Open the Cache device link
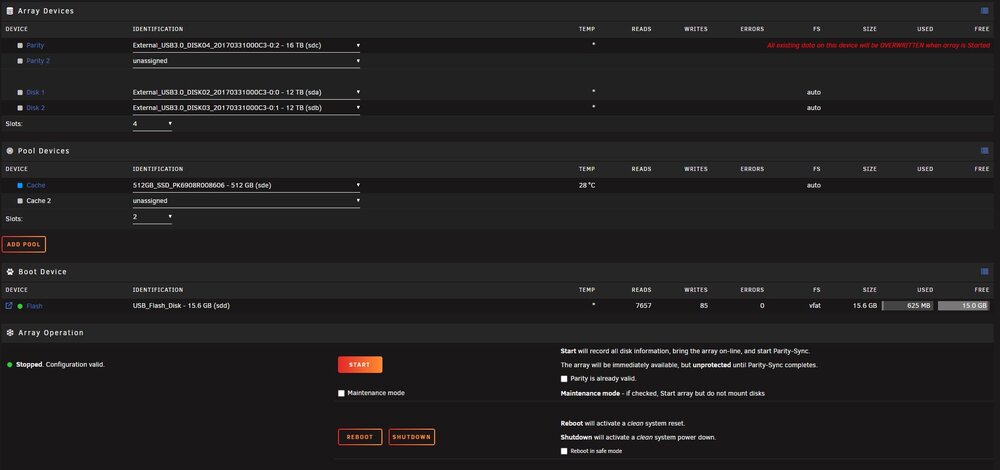The width and height of the screenshot is (1000, 470). click(x=36, y=186)
